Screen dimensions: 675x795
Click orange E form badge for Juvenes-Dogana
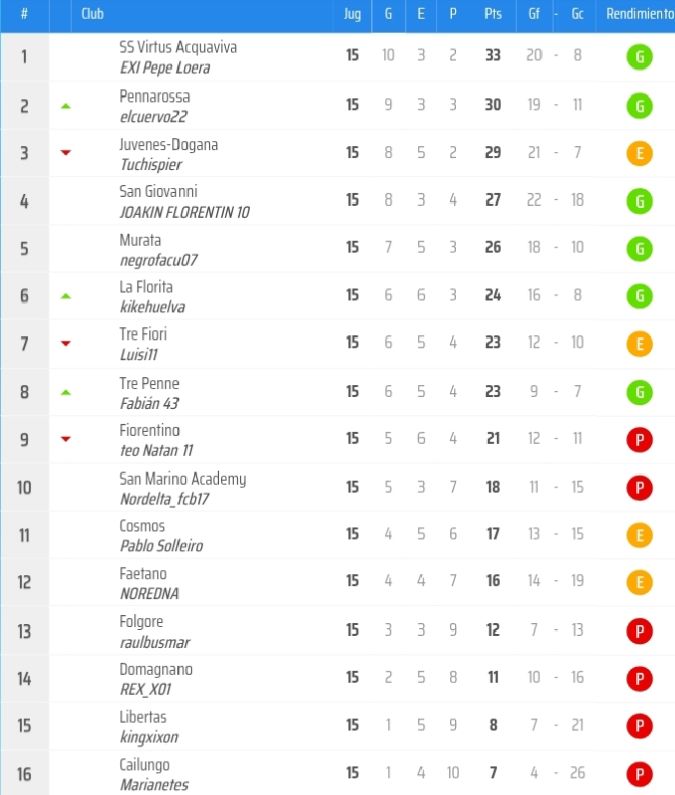pyautogui.click(x=640, y=153)
